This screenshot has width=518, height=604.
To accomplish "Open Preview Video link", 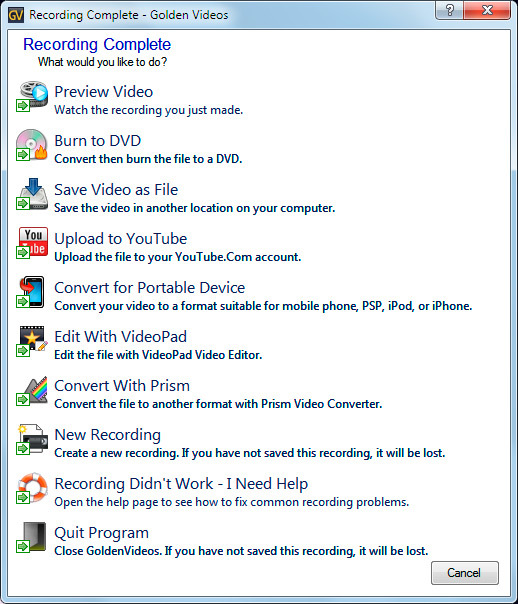I will click(104, 92).
